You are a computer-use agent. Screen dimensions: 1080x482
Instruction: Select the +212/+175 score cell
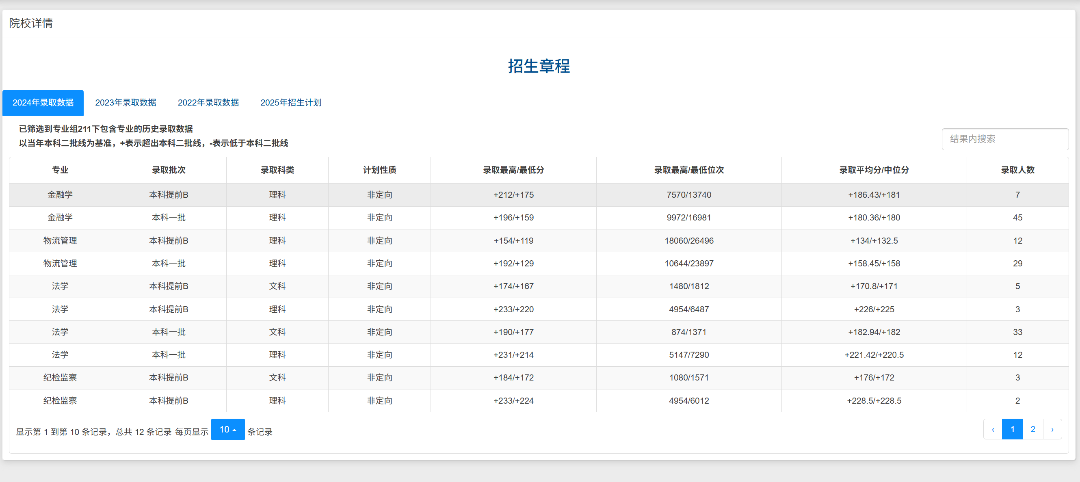514,195
